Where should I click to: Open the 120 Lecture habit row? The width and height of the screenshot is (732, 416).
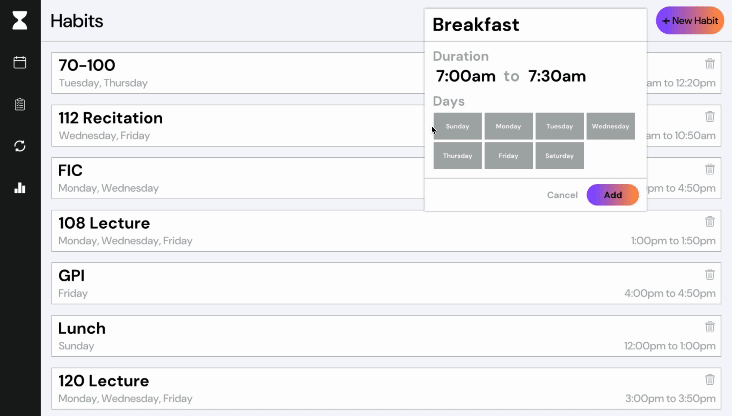tap(386, 388)
